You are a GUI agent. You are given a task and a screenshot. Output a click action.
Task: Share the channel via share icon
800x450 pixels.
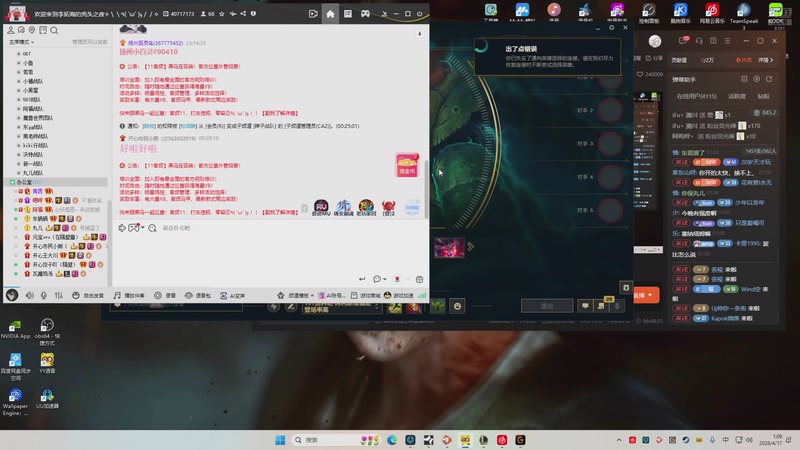tap(243, 14)
